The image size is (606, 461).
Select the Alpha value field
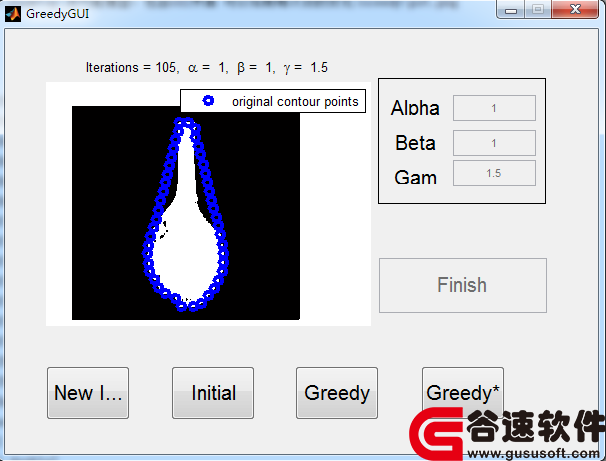point(494,108)
